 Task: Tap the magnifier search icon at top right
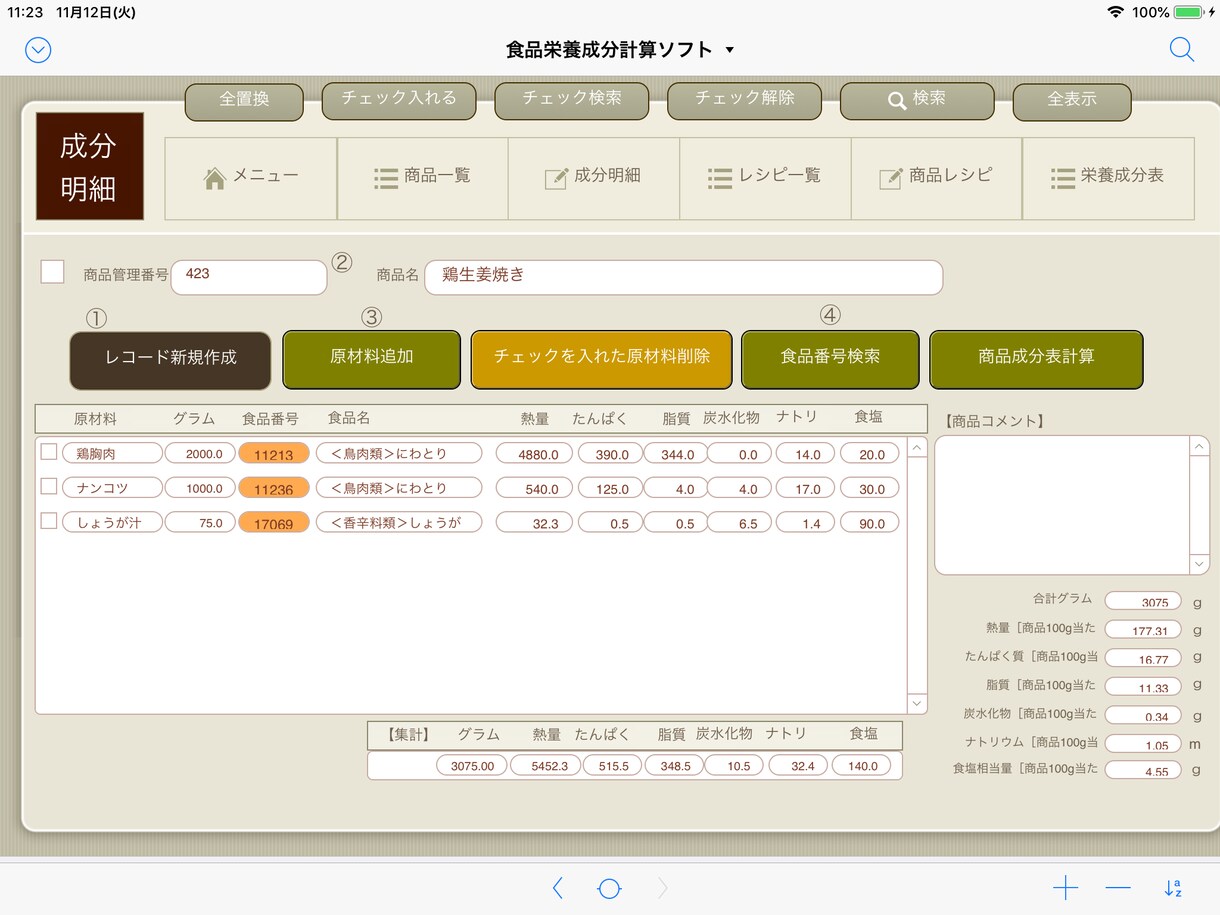[1182, 50]
